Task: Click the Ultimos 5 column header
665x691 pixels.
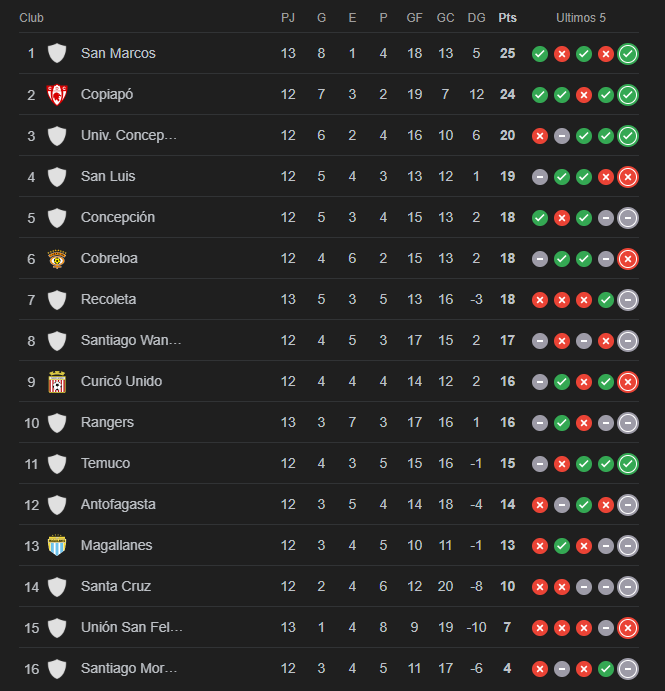Action: click(x=581, y=18)
